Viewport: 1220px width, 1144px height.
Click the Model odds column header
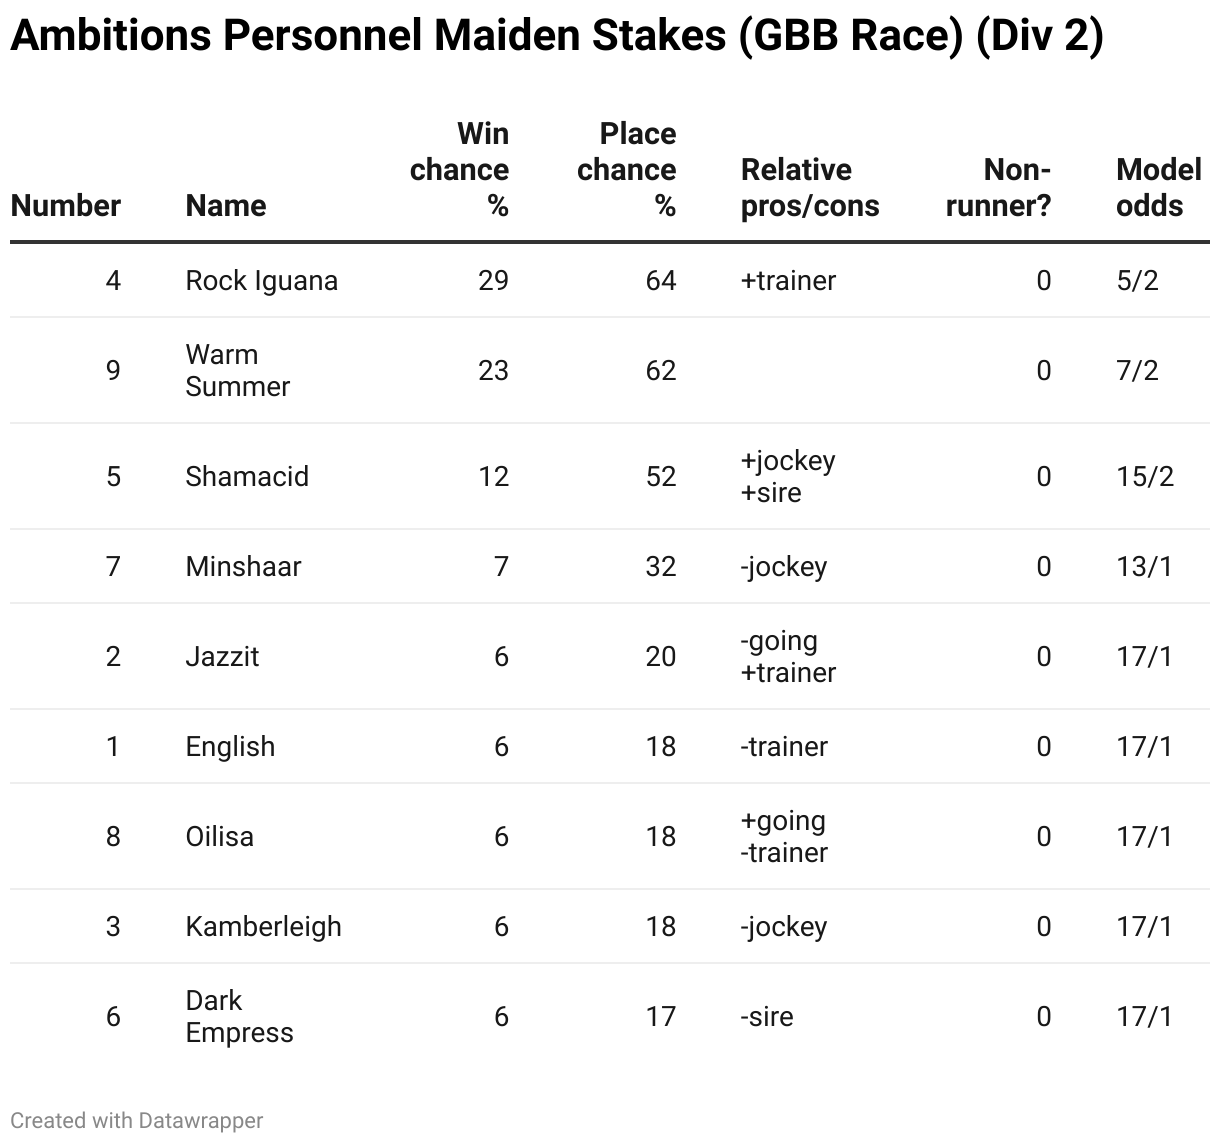click(x=1158, y=188)
